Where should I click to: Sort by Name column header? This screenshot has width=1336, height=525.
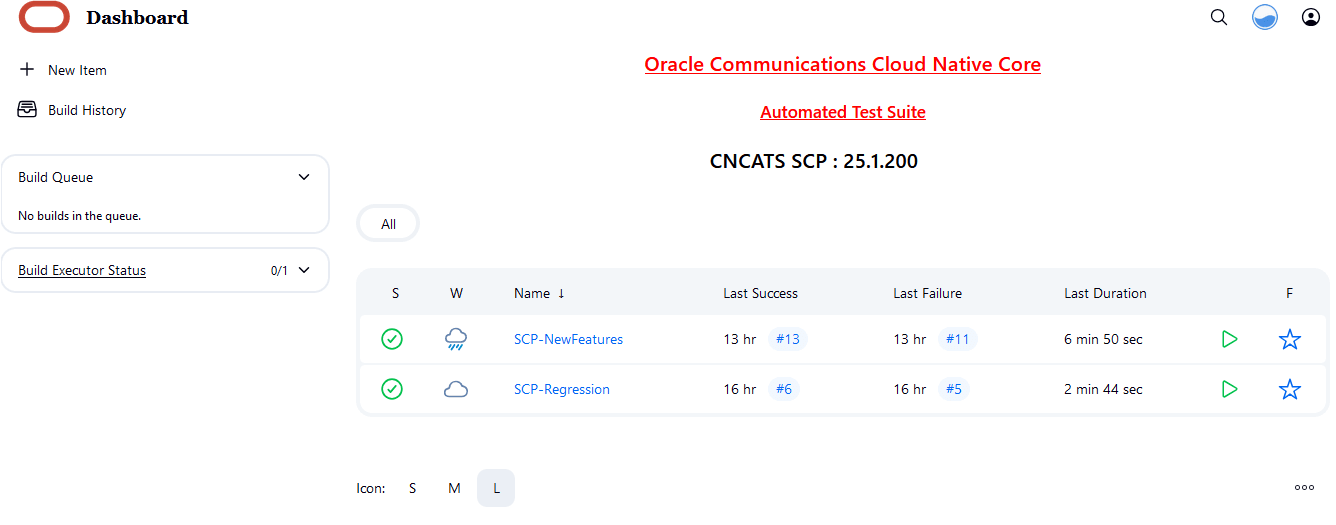tap(539, 293)
